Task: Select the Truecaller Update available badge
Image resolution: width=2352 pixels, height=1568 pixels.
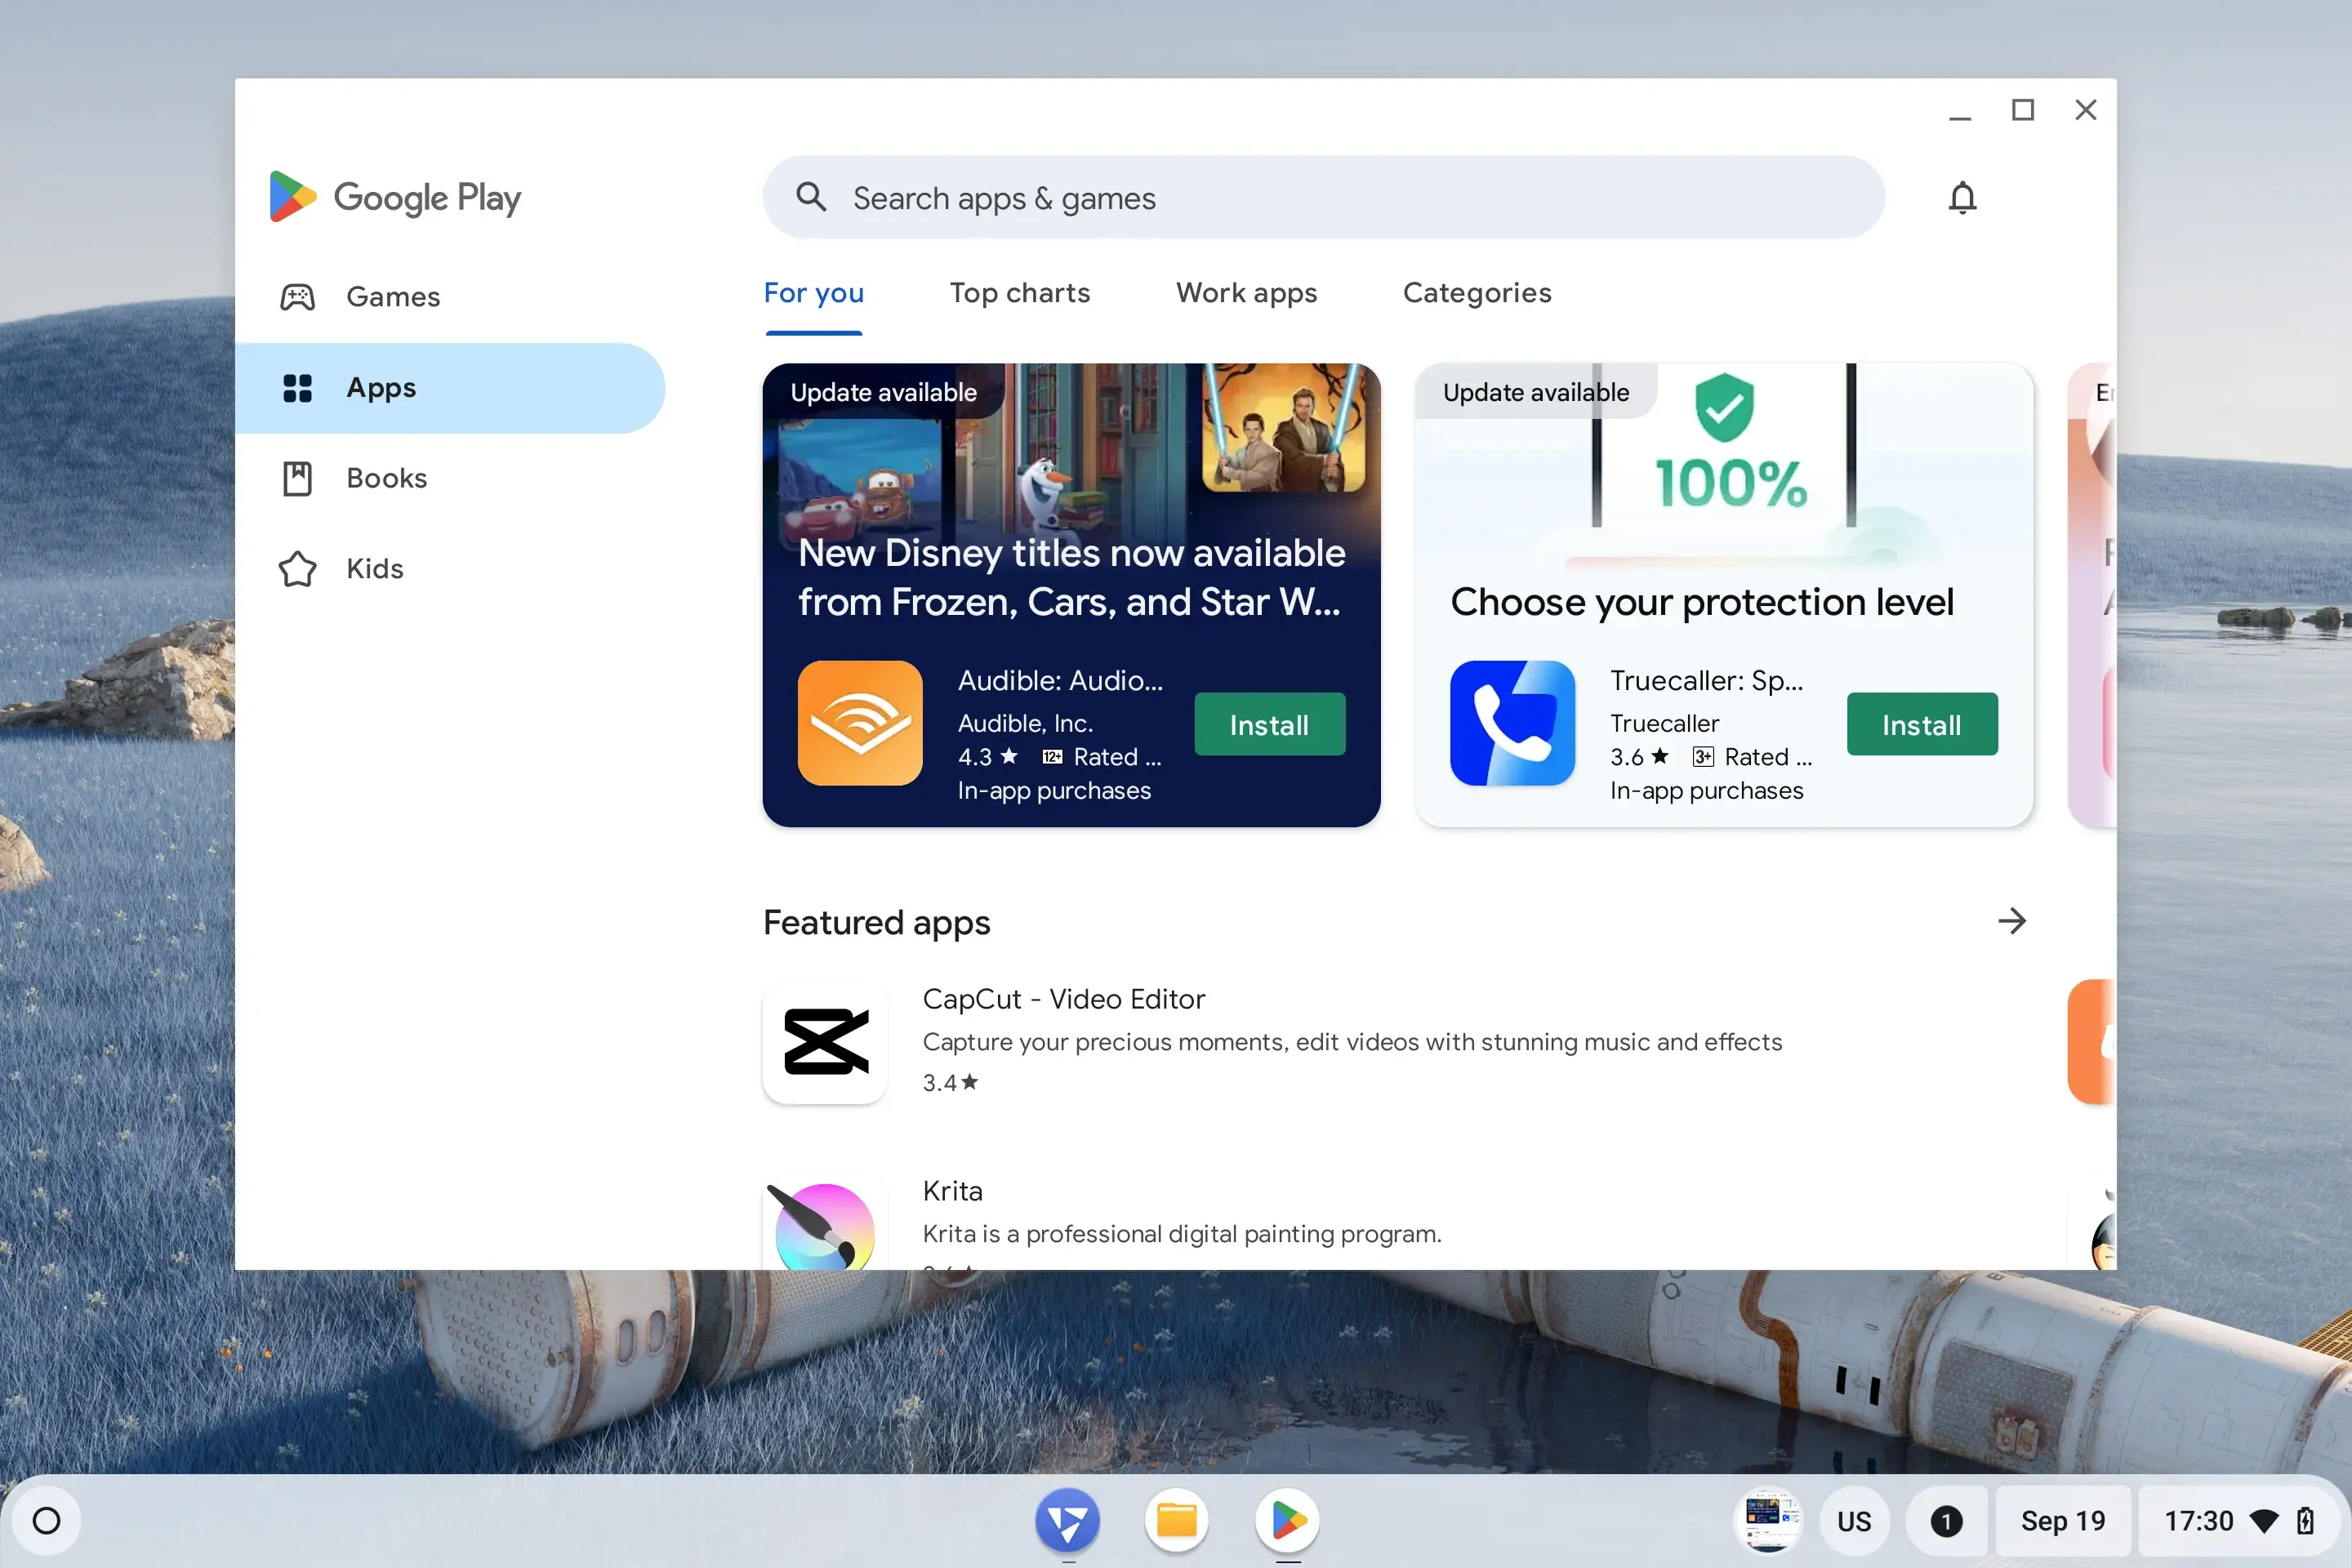Action: tap(1535, 392)
